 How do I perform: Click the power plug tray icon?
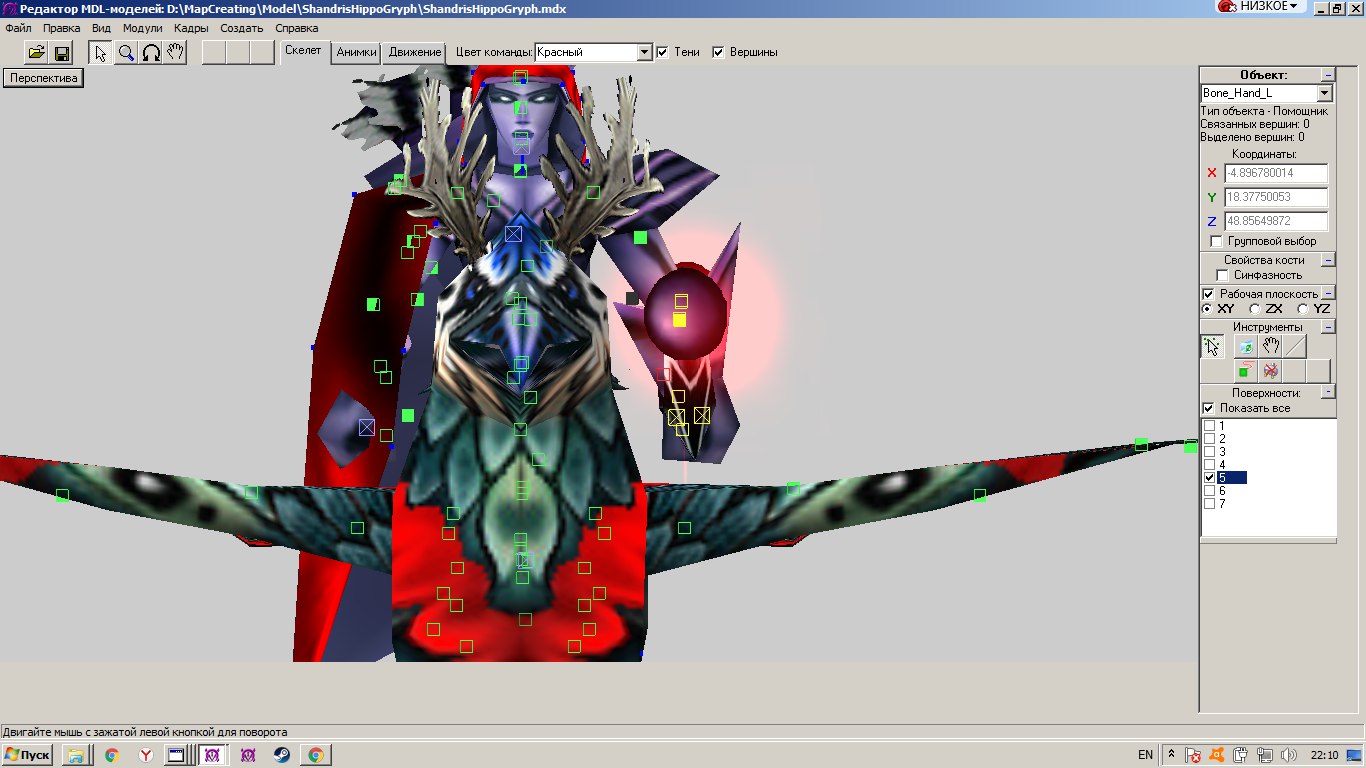click(x=1240, y=755)
